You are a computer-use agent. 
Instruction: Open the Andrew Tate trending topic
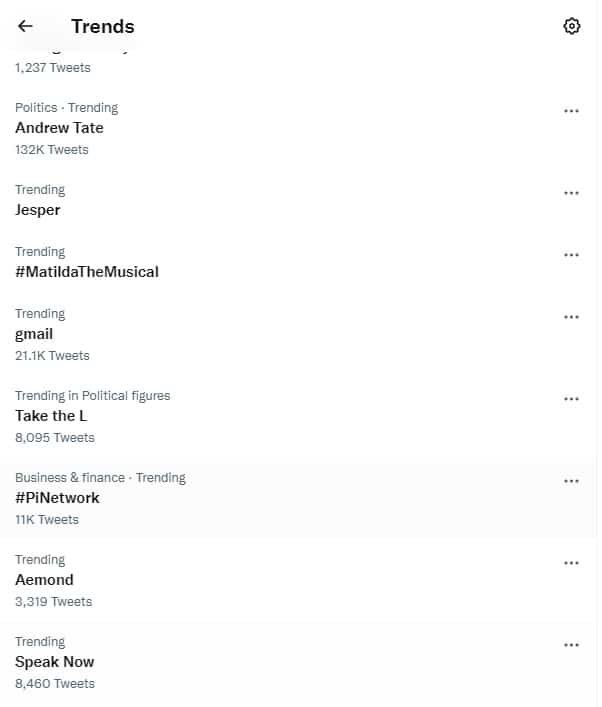pos(60,128)
